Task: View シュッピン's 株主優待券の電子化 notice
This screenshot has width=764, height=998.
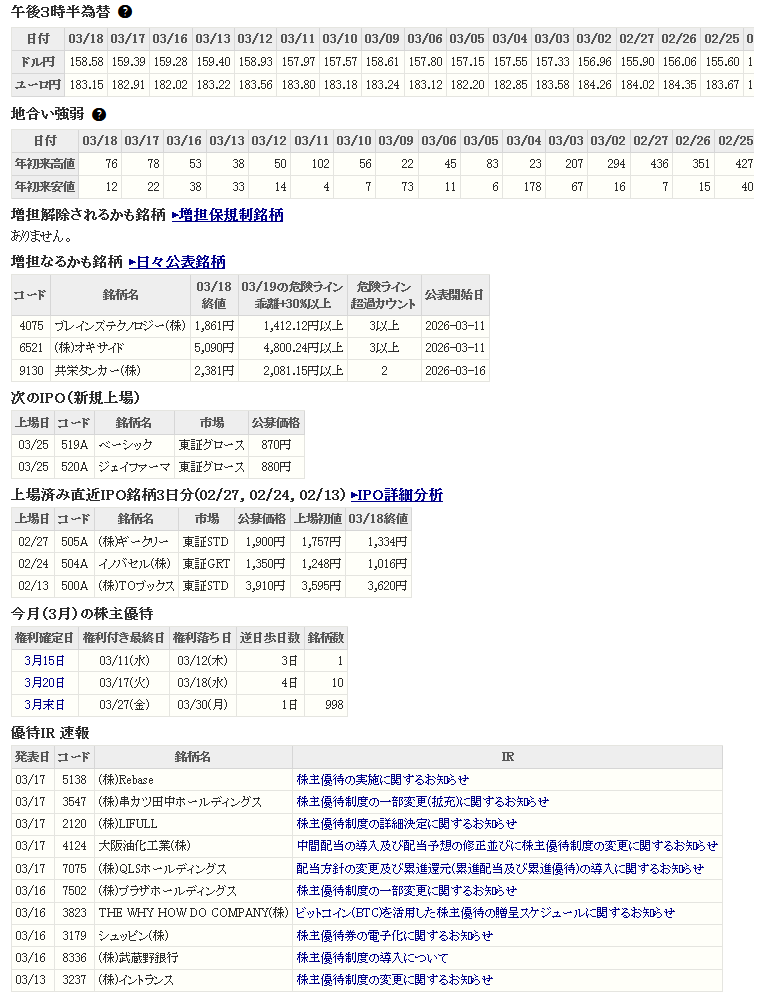Action: coord(394,935)
